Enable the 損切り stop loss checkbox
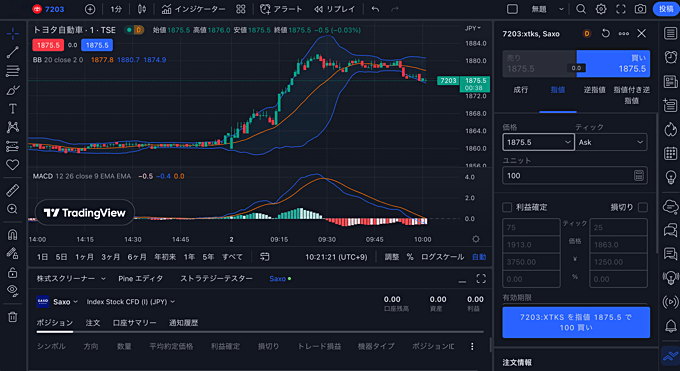Image resolution: width=680 pixels, height=371 pixels. coord(643,207)
